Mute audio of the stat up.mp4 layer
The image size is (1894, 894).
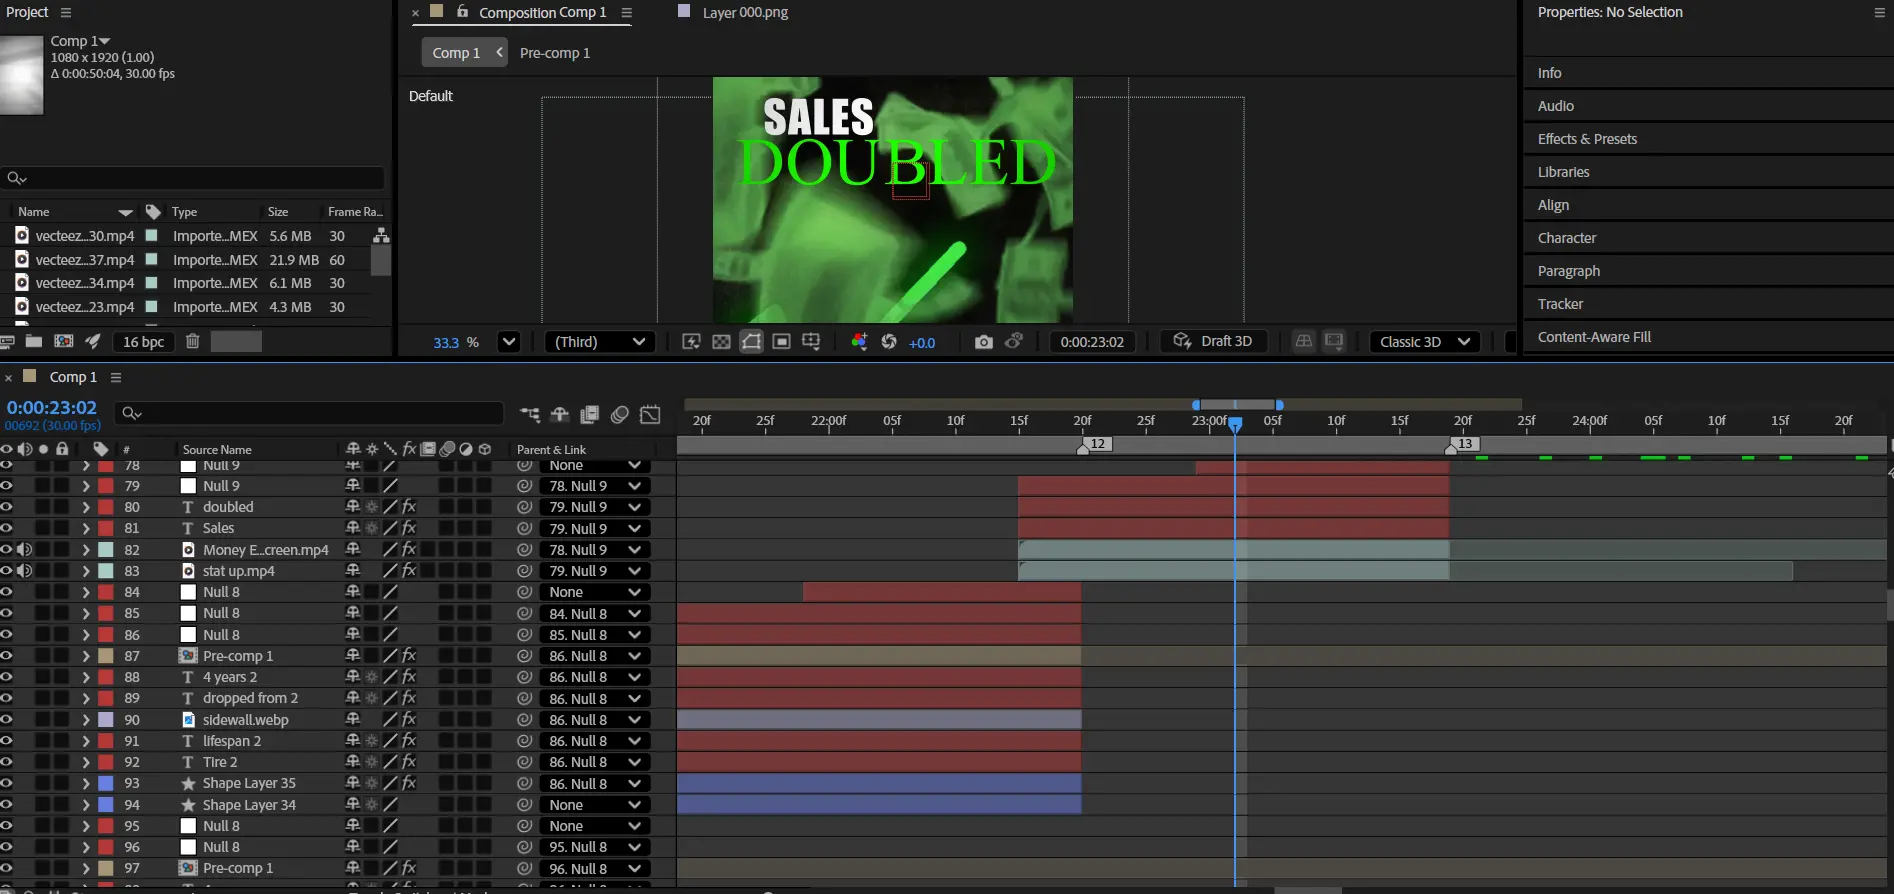[25, 571]
